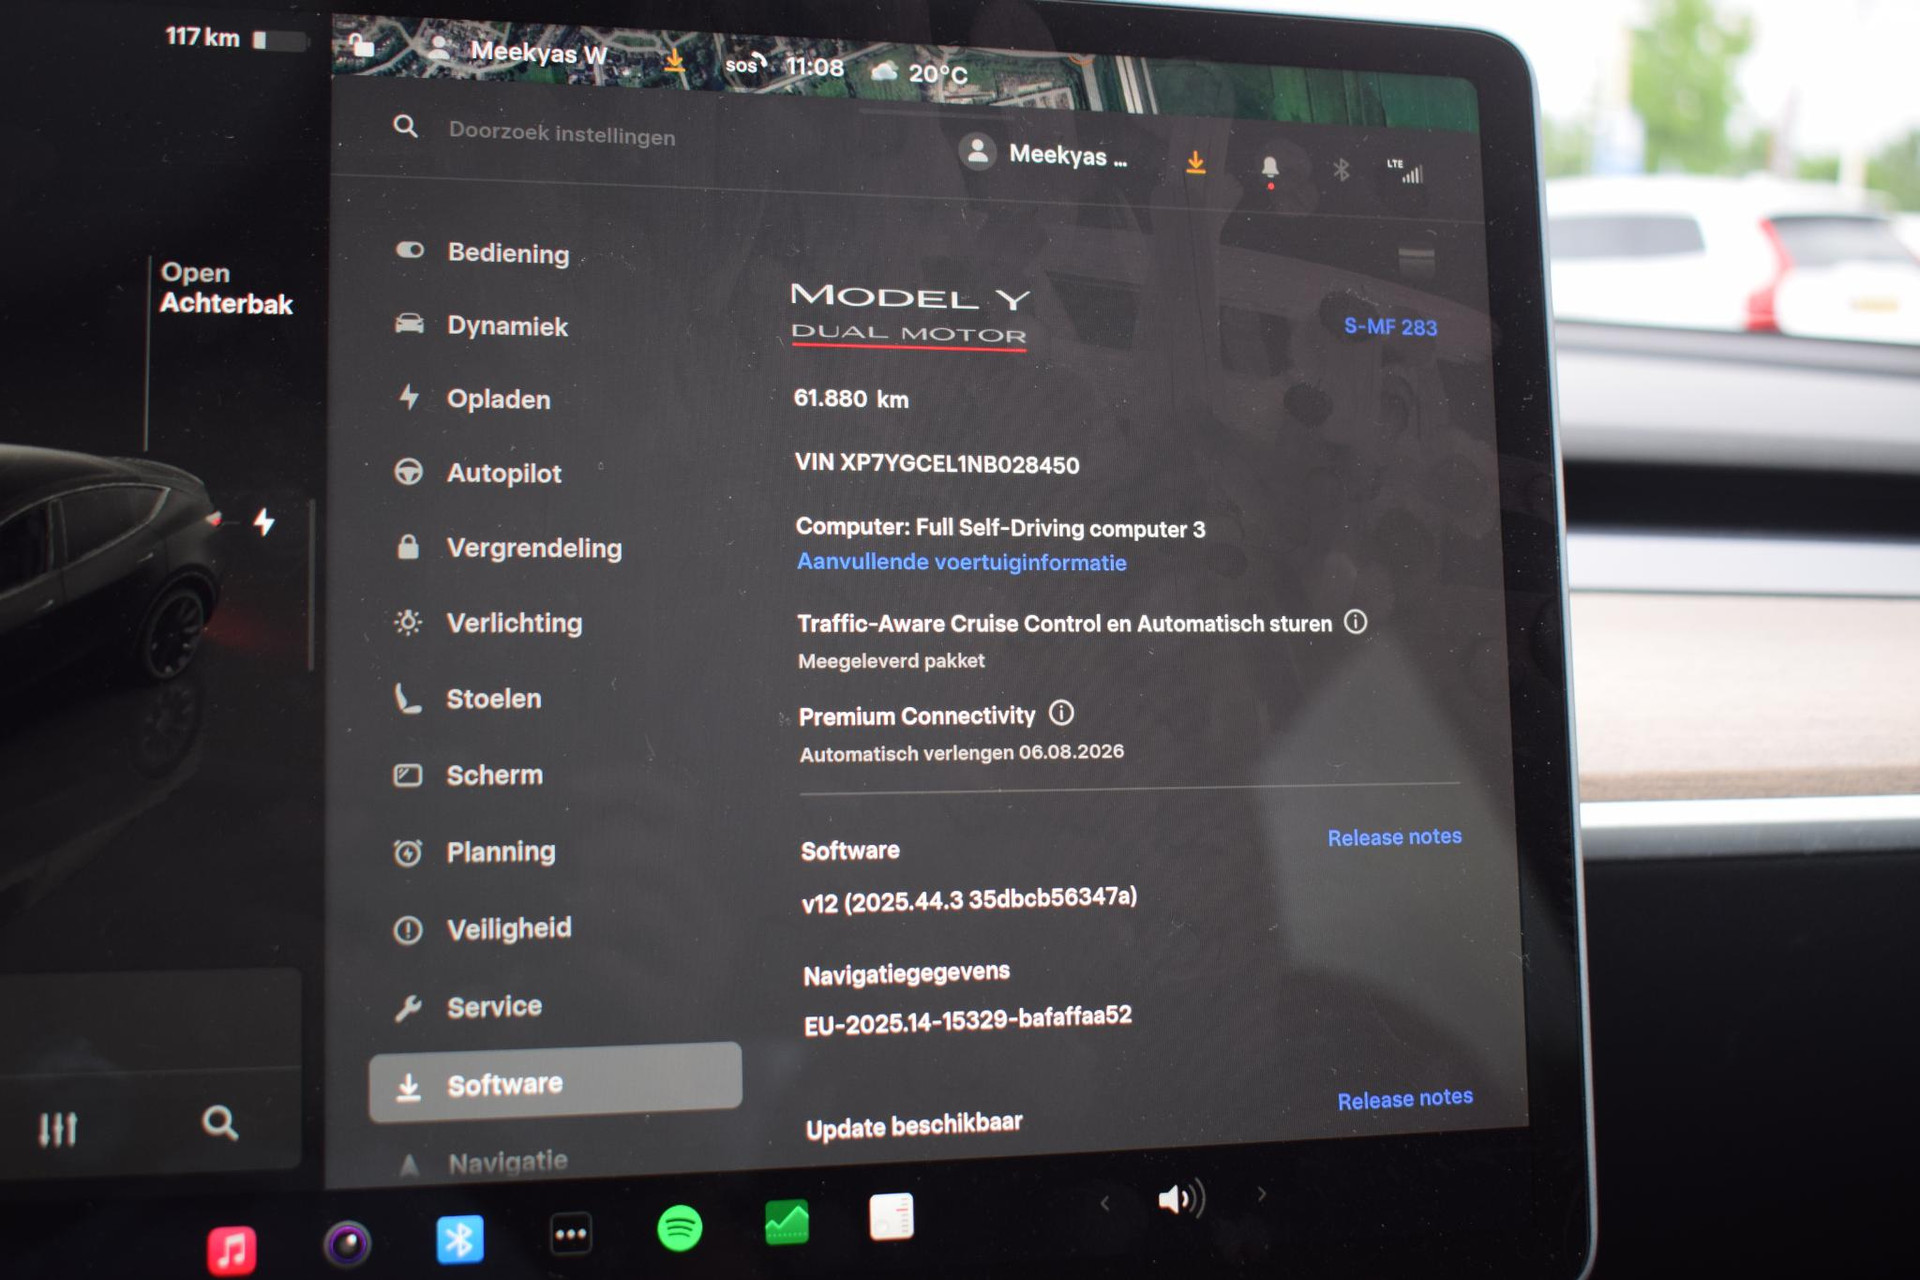The image size is (1920, 1280).
Task: Open notifications bell icon
Action: pyautogui.click(x=1270, y=168)
